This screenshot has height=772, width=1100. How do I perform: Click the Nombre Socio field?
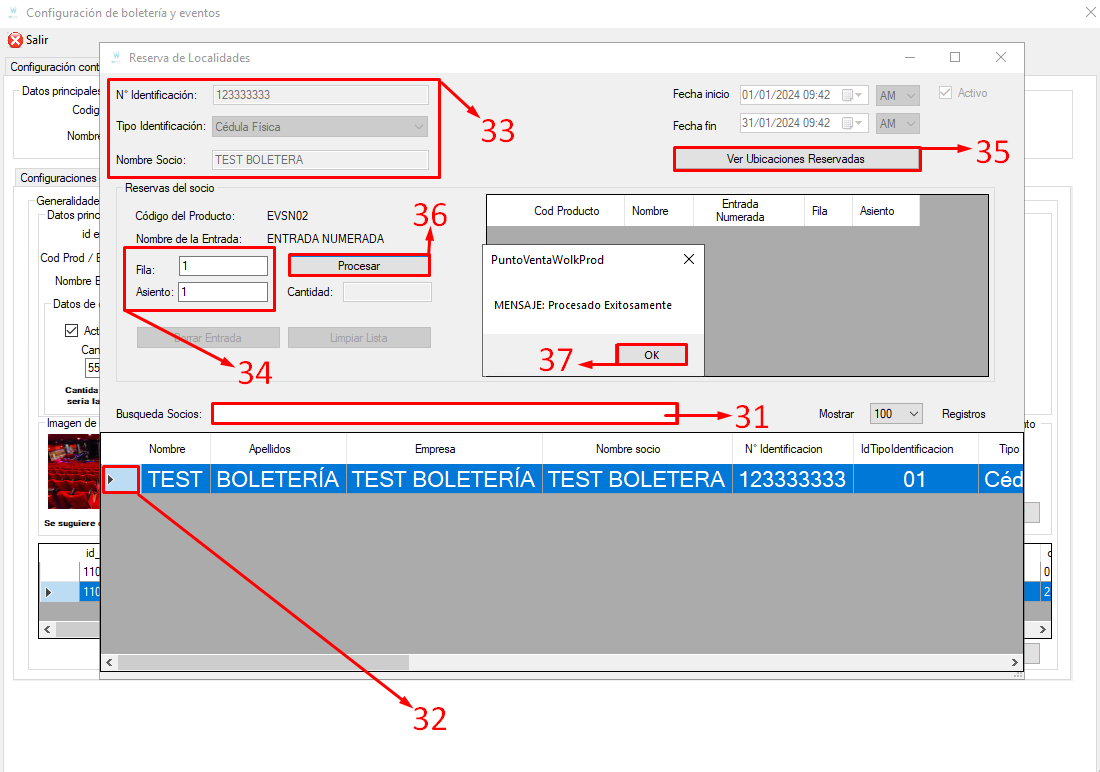tap(321, 160)
